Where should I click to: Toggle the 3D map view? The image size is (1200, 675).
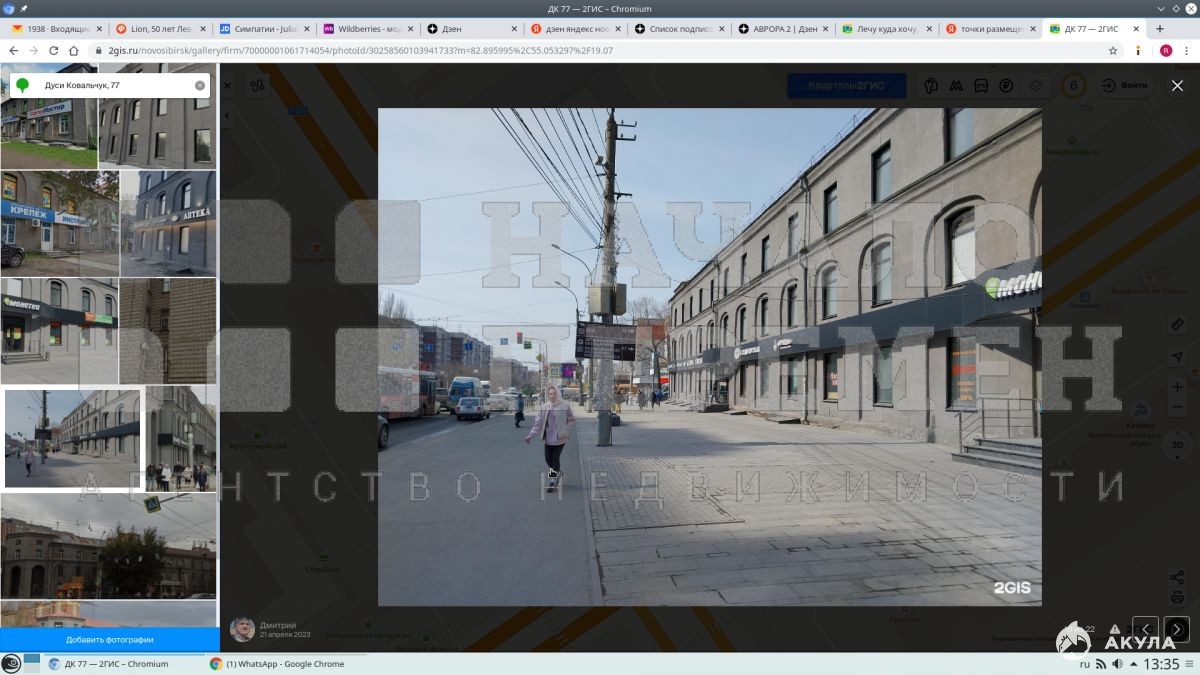tap(1177, 444)
